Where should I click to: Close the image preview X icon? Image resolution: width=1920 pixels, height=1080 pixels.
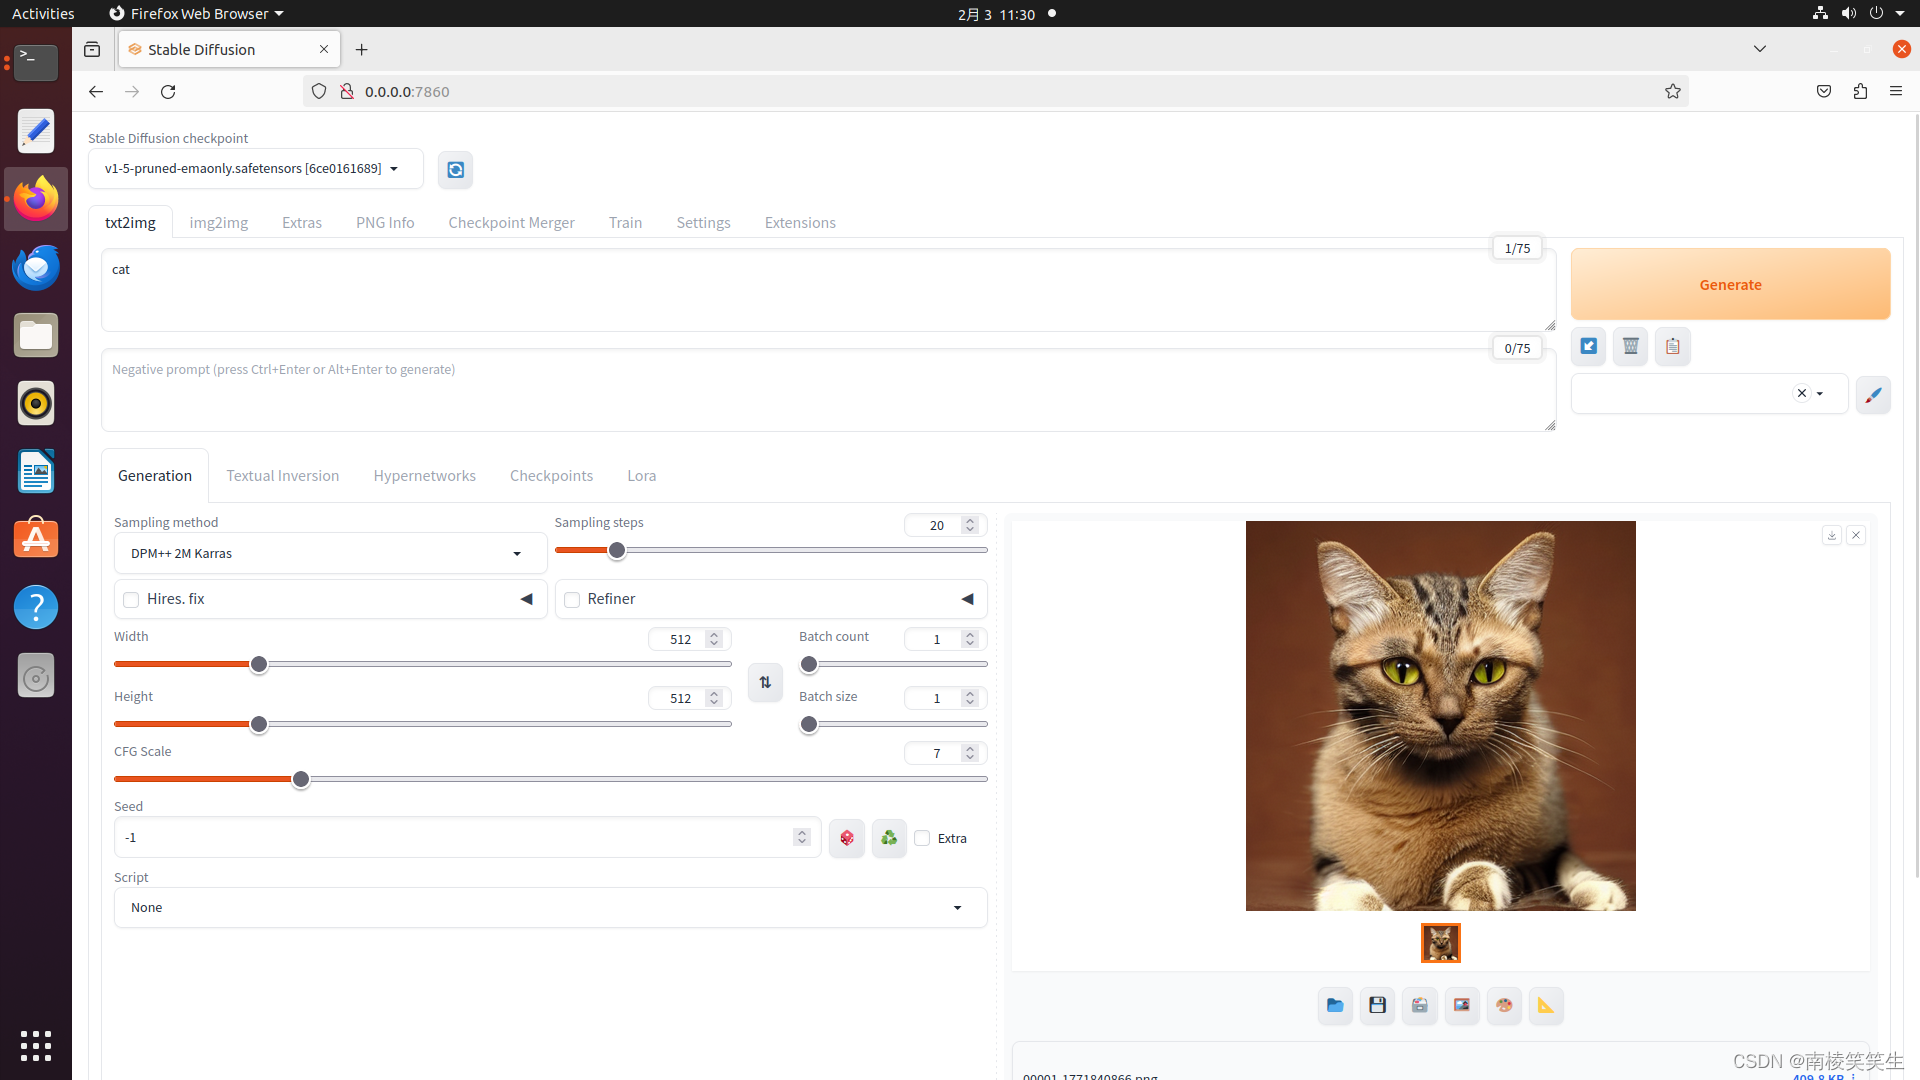pyautogui.click(x=1856, y=535)
